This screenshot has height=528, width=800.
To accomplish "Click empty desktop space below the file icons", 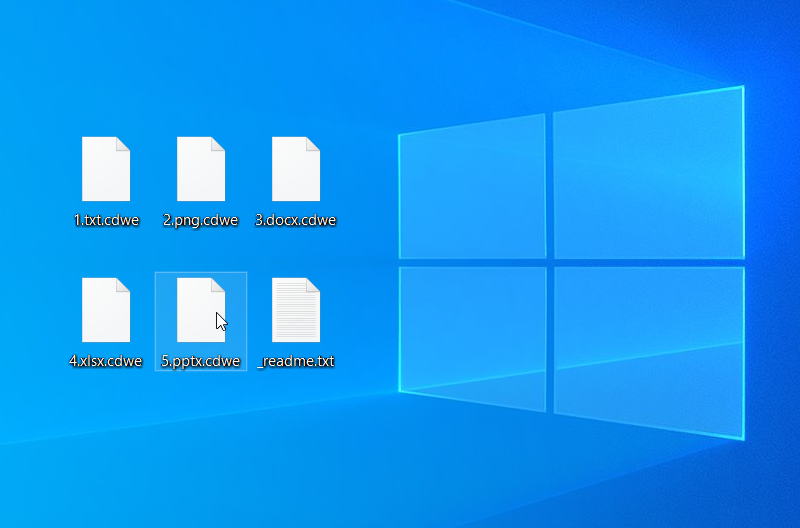I will point(200,450).
